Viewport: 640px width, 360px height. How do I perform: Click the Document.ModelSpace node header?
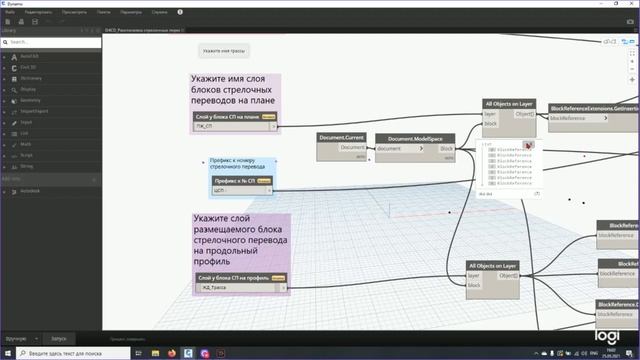[415, 139]
